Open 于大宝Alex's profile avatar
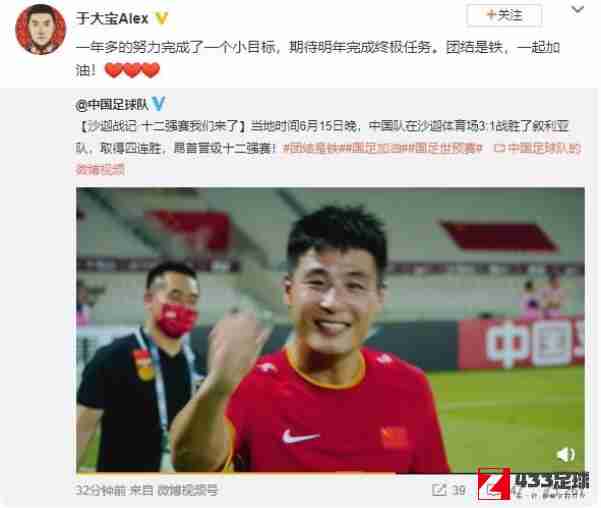This screenshot has height=508, width=601. pyautogui.click(x=40, y=30)
